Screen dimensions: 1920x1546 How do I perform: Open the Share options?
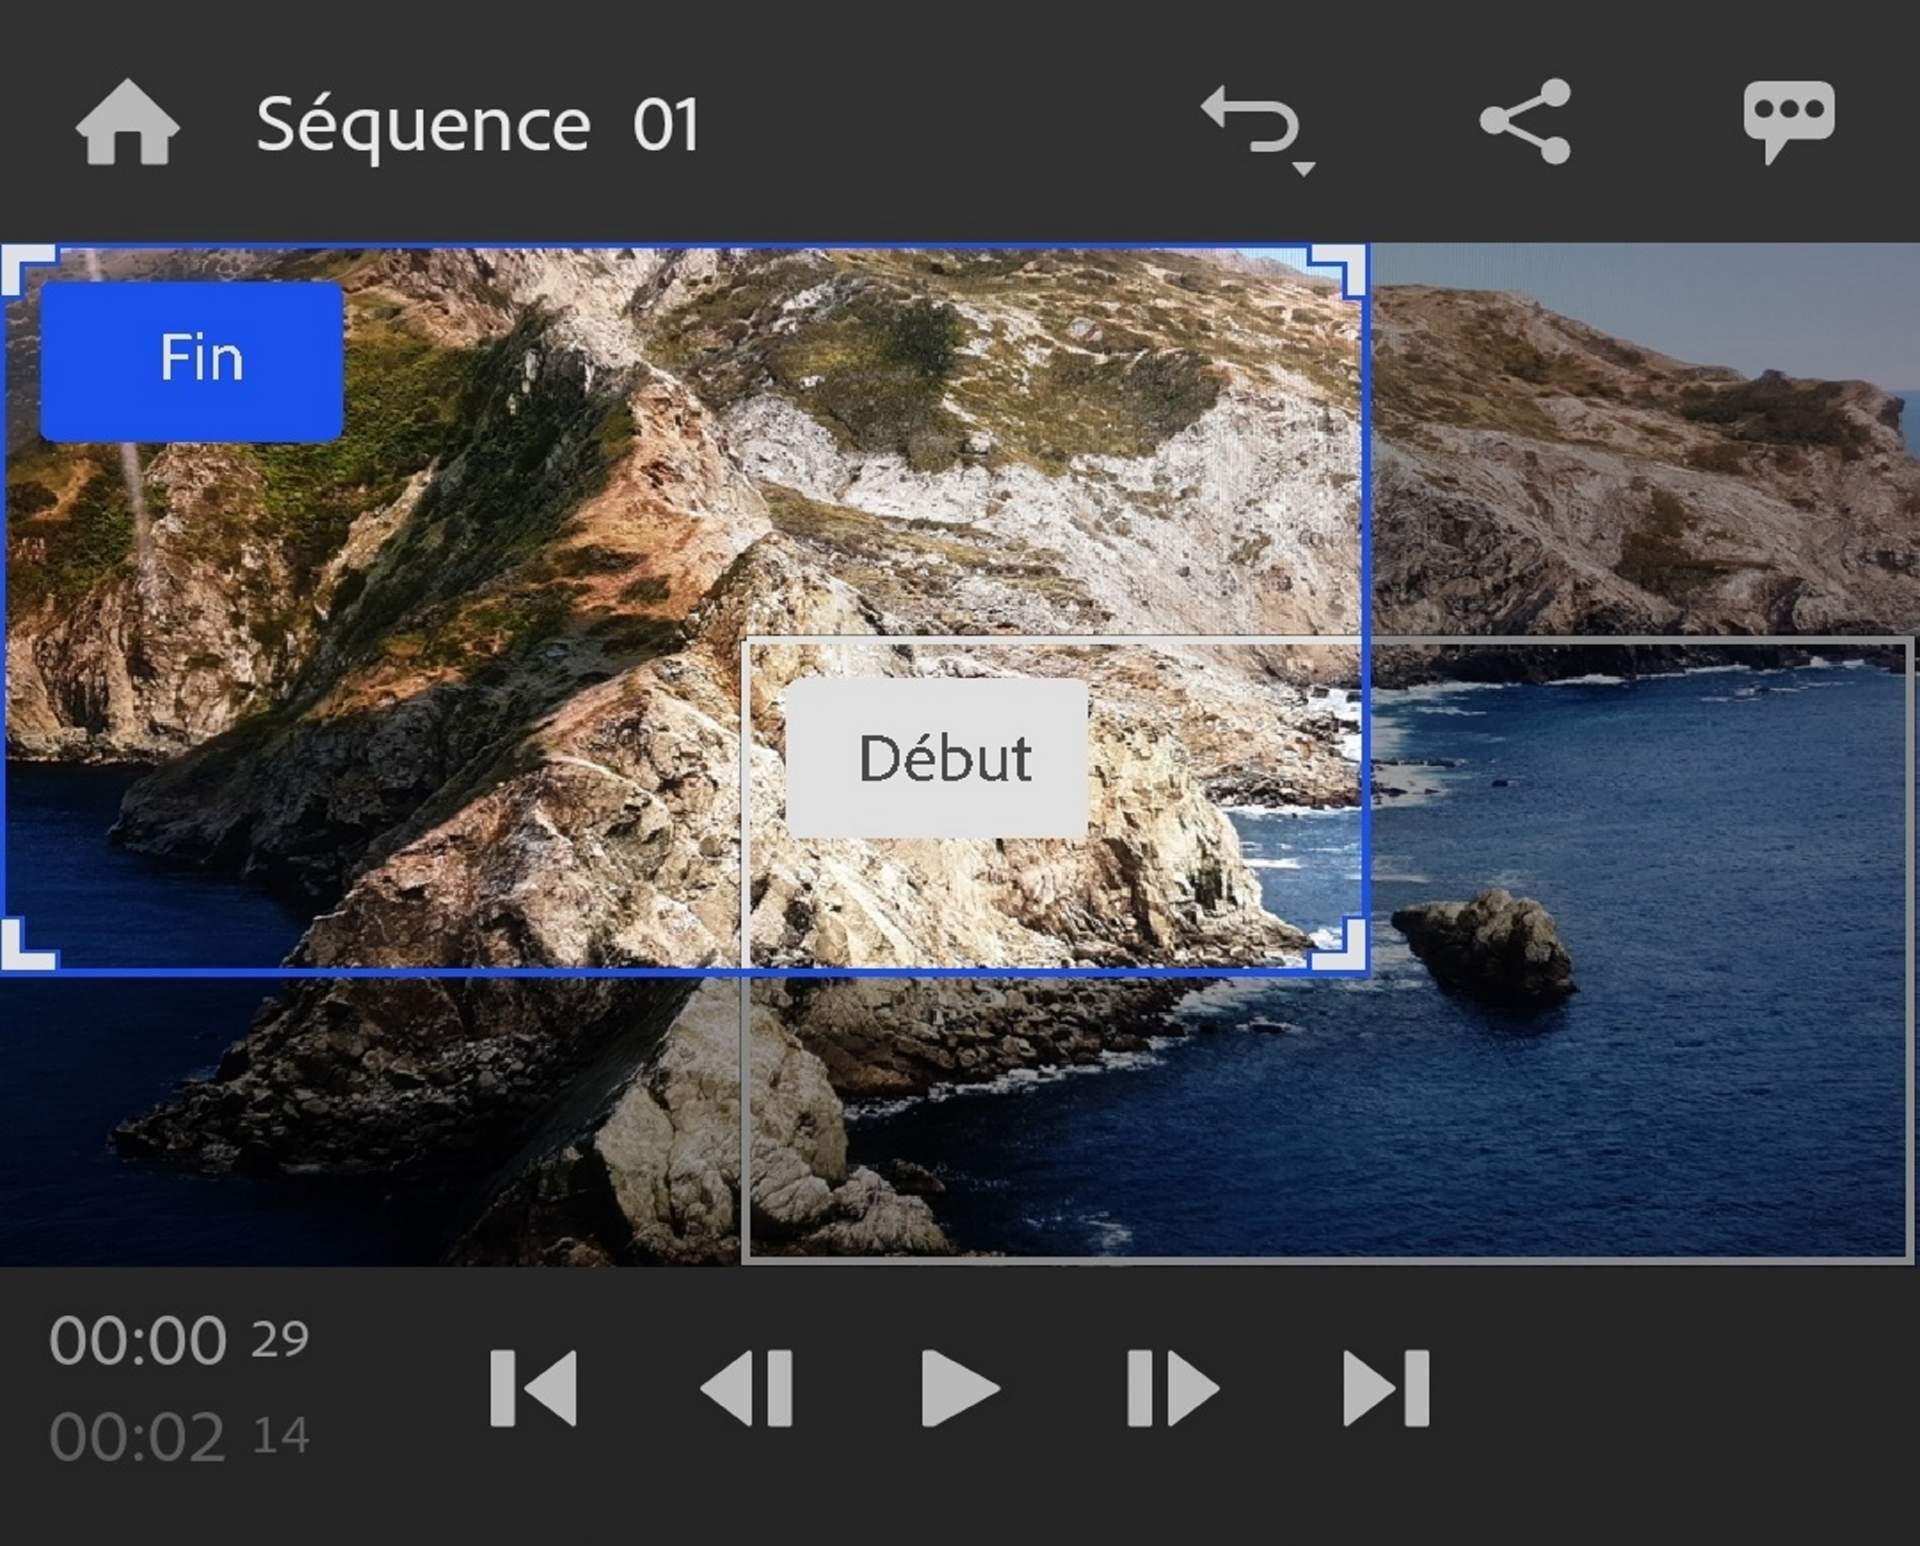click(1525, 121)
